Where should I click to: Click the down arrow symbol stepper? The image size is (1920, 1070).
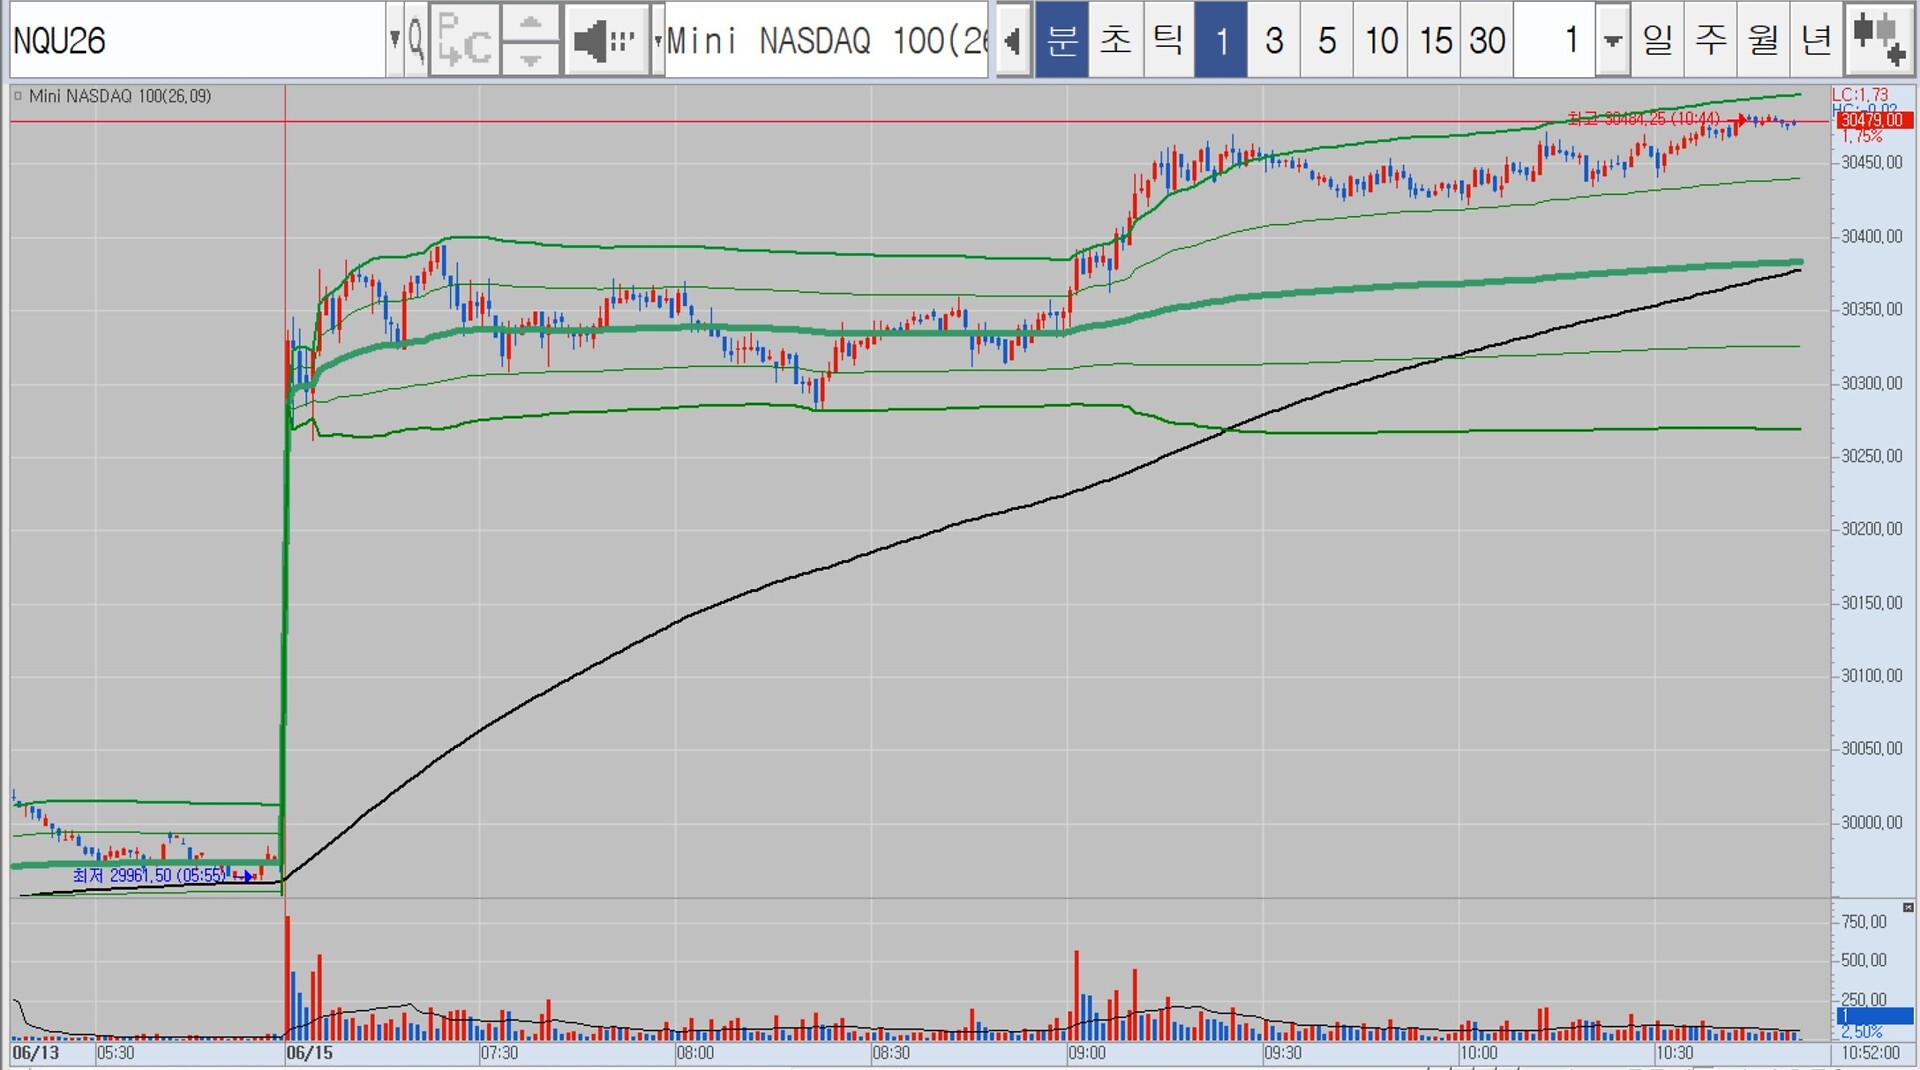pyautogui.click(x=530, y=58)
